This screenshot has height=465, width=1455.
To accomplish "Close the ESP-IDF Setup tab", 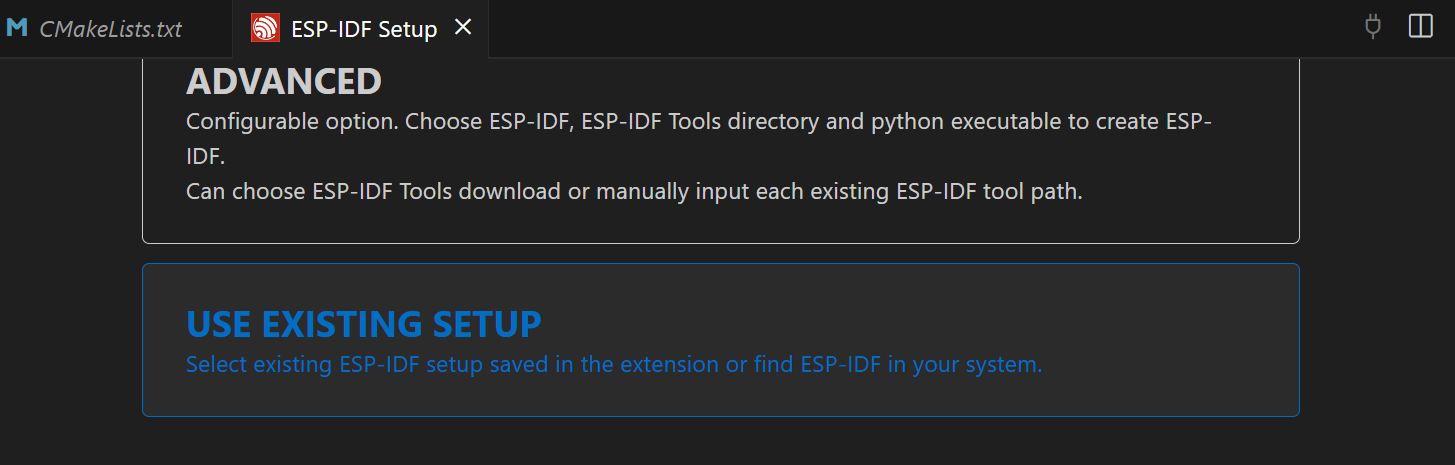I will (x=463, y=28).
